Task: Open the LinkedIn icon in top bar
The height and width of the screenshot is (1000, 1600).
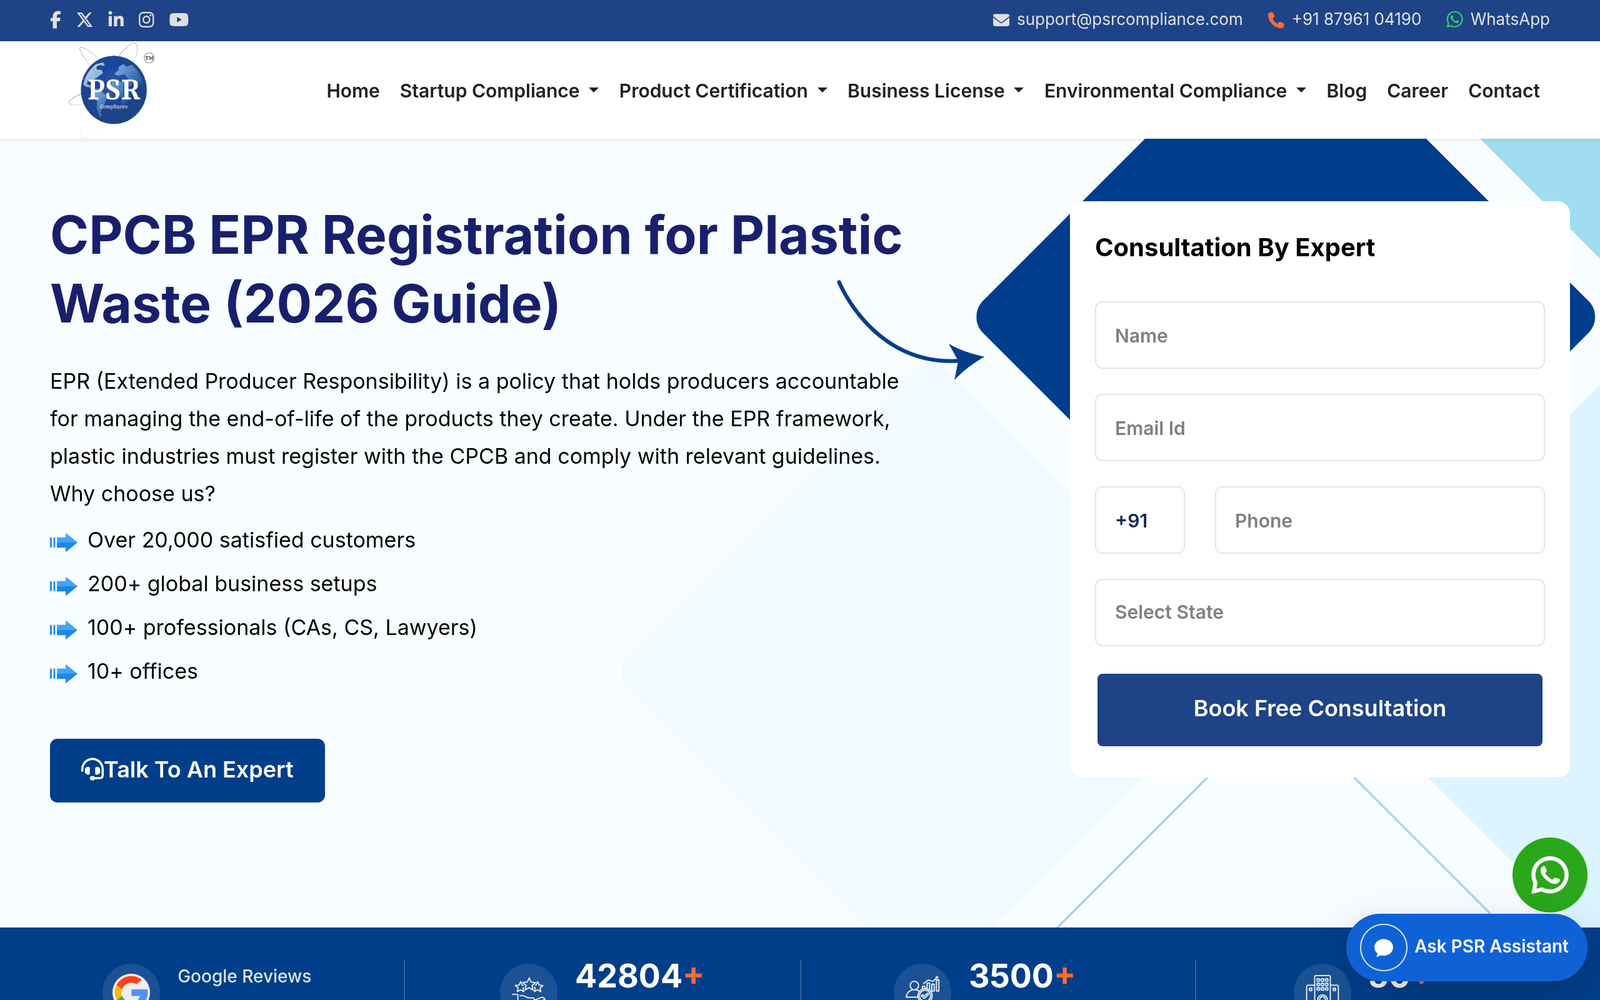Action: tap(116, 19)
